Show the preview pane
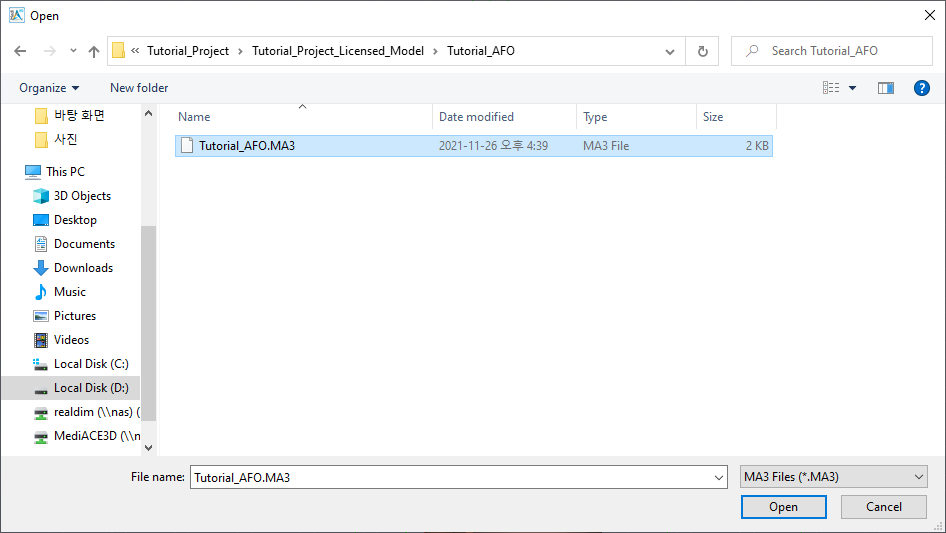 click(x=886, y=88)
